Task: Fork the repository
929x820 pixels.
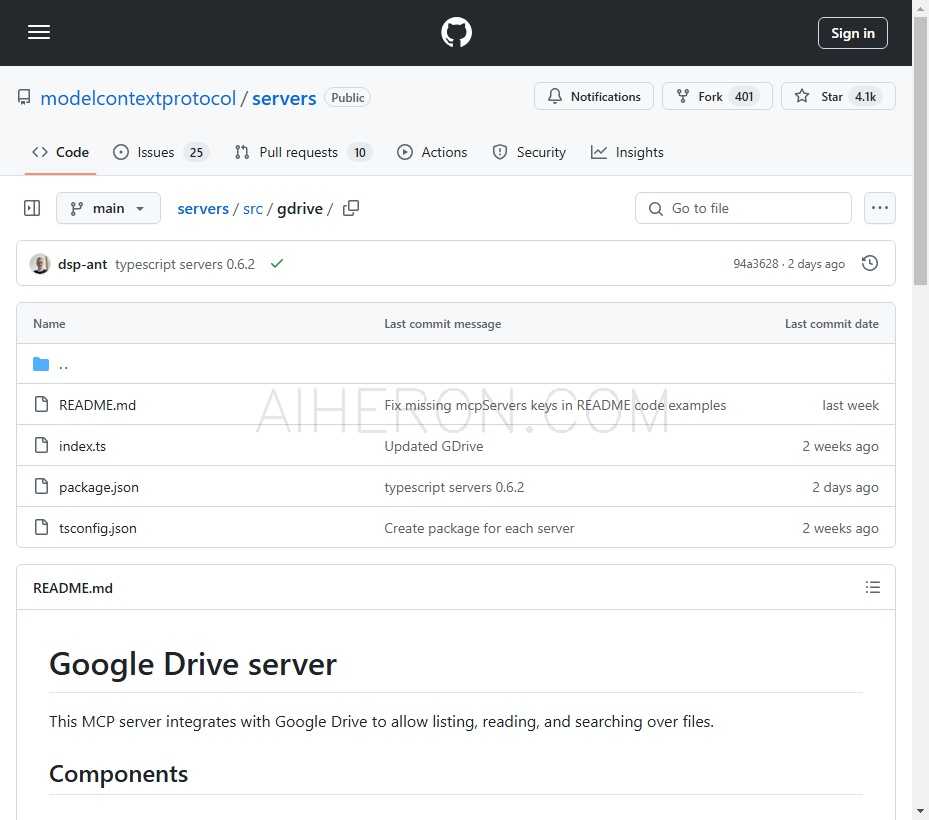Action: [717, 97]
